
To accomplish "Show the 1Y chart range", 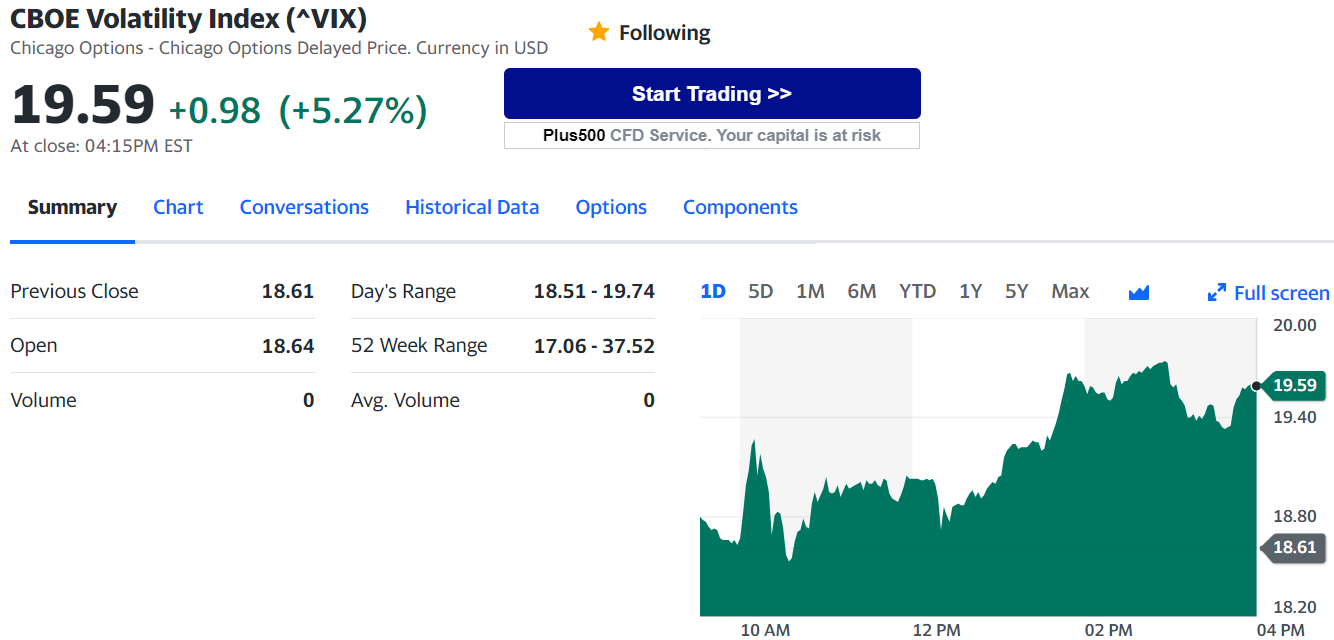I will [970, 291].
